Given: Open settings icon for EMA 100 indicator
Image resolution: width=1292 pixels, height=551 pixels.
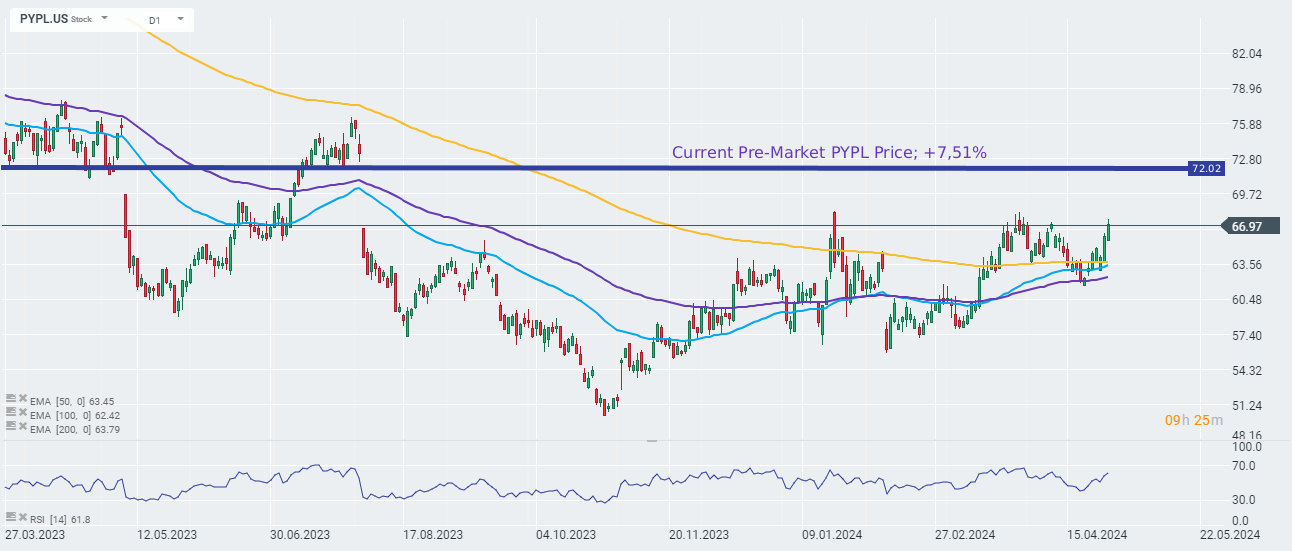Looking at the screenshot, I should (10, 414).
